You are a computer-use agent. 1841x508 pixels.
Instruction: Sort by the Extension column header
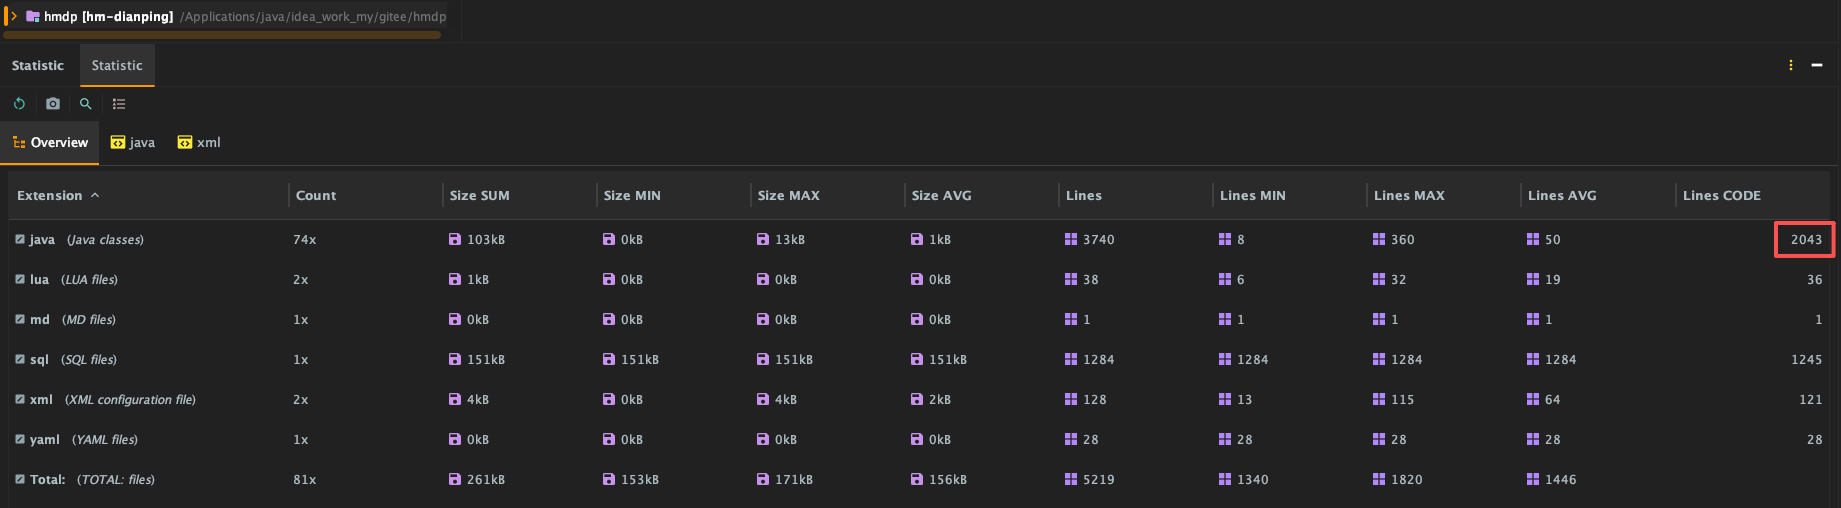coord(50,196)
